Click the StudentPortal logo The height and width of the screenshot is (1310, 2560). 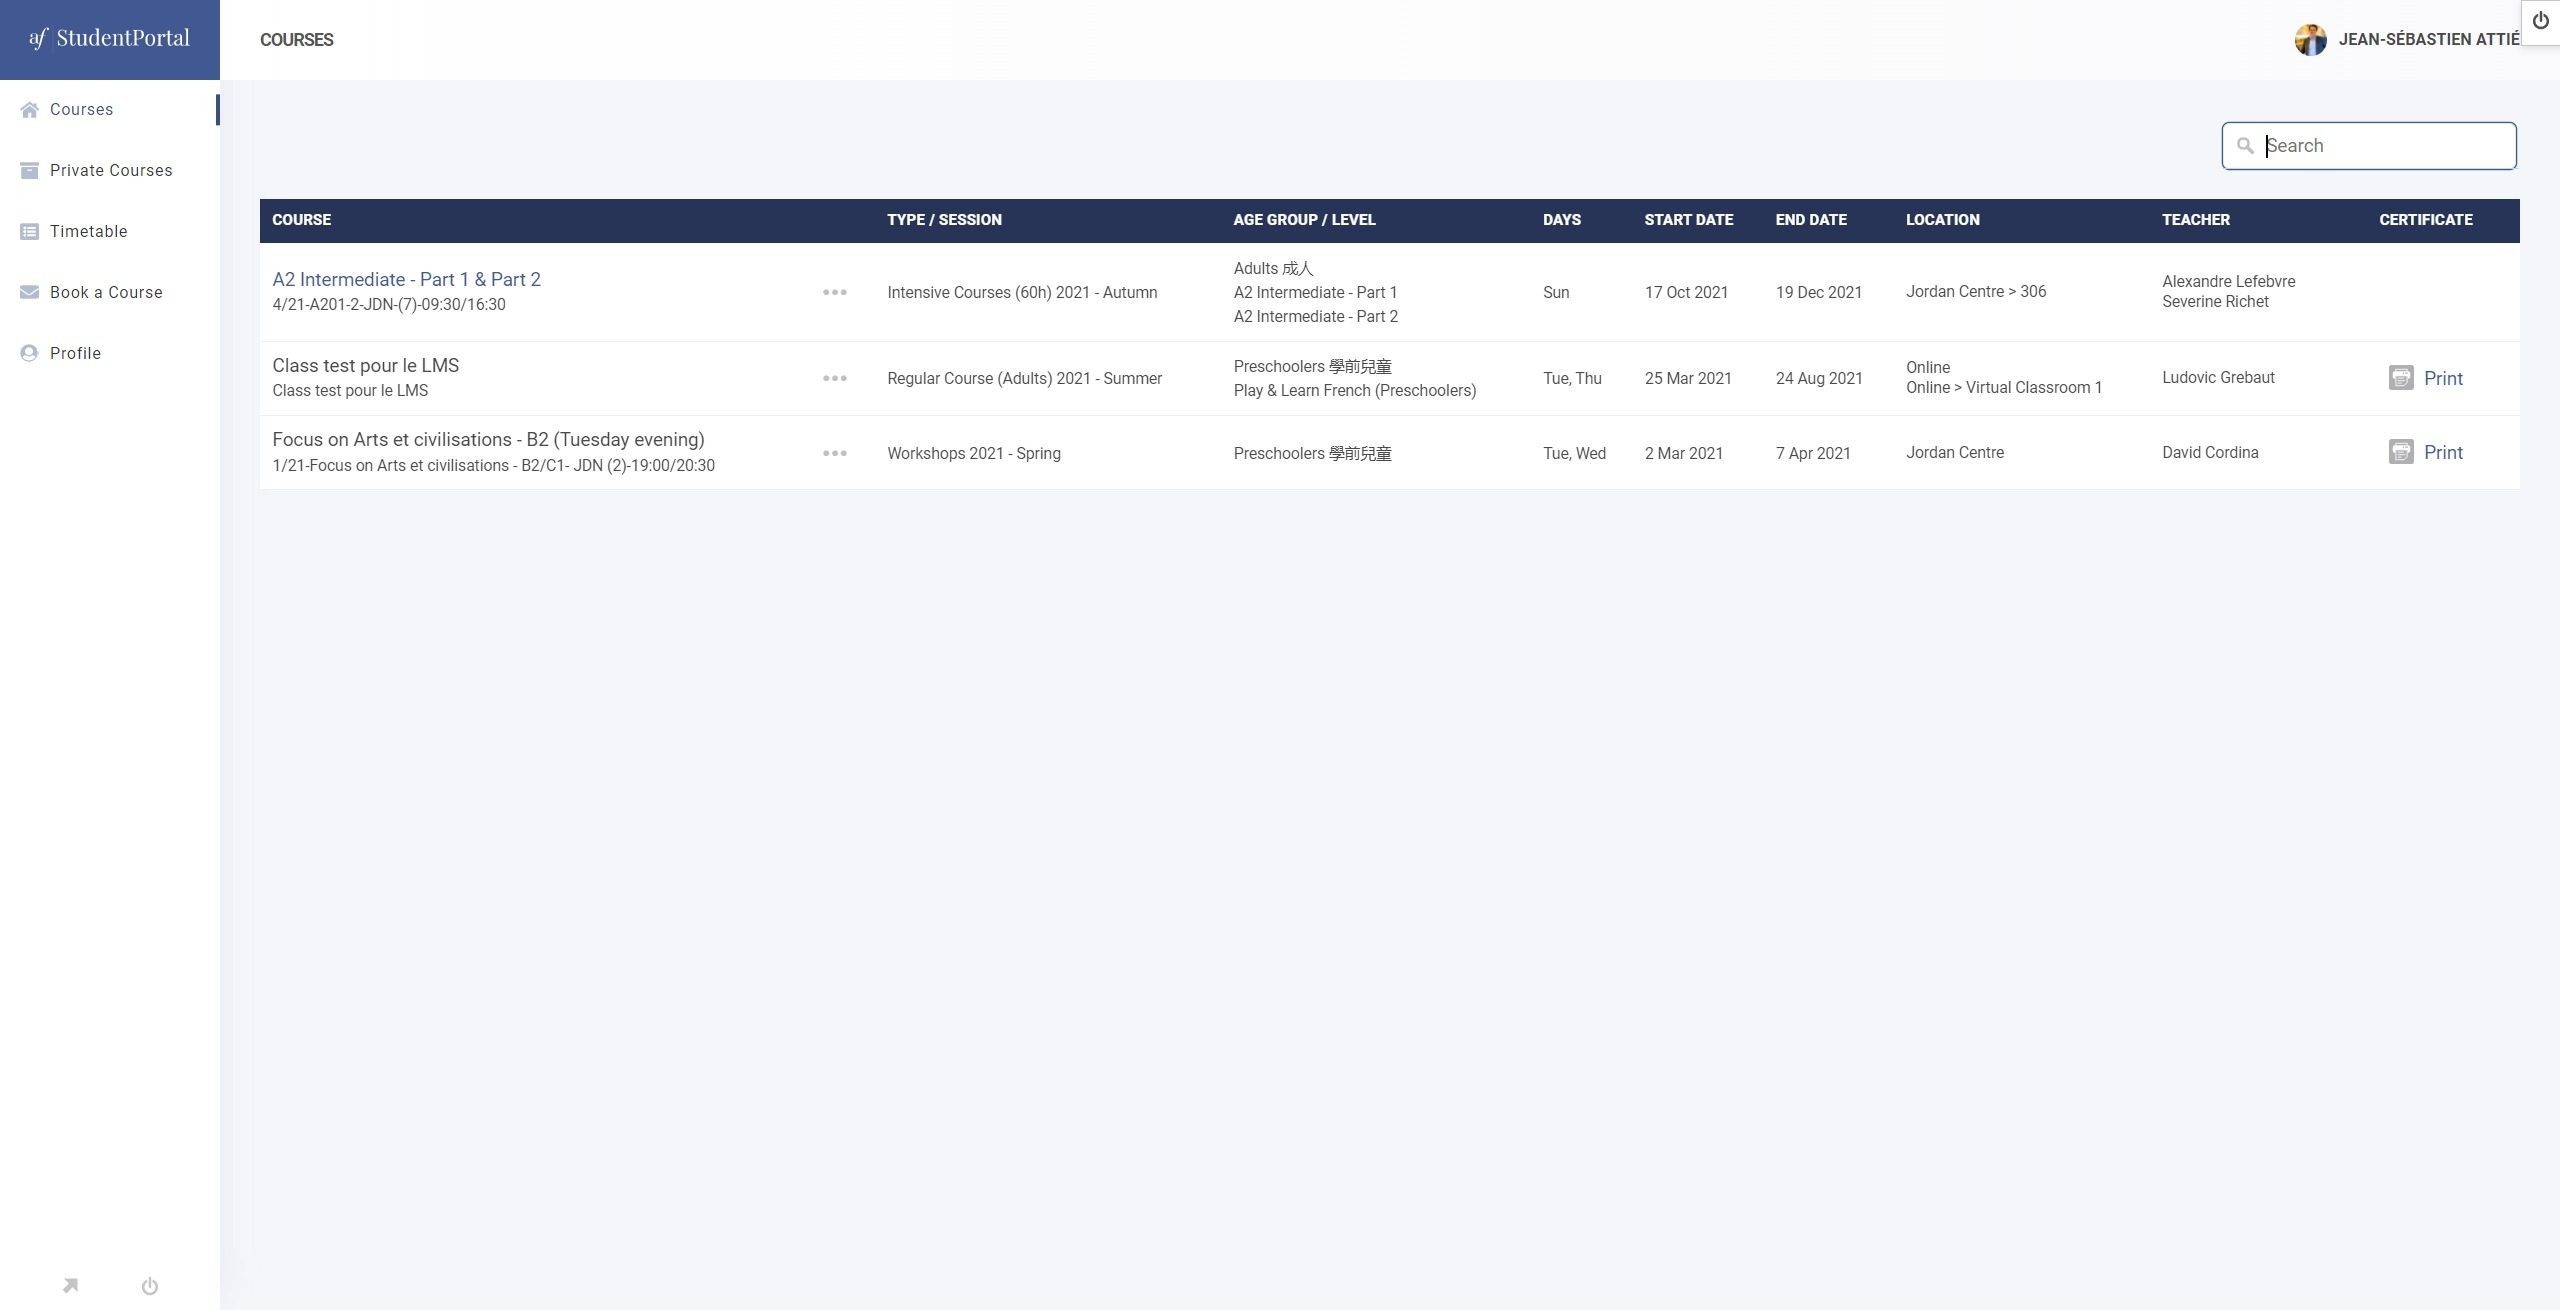tap(109, 39)
